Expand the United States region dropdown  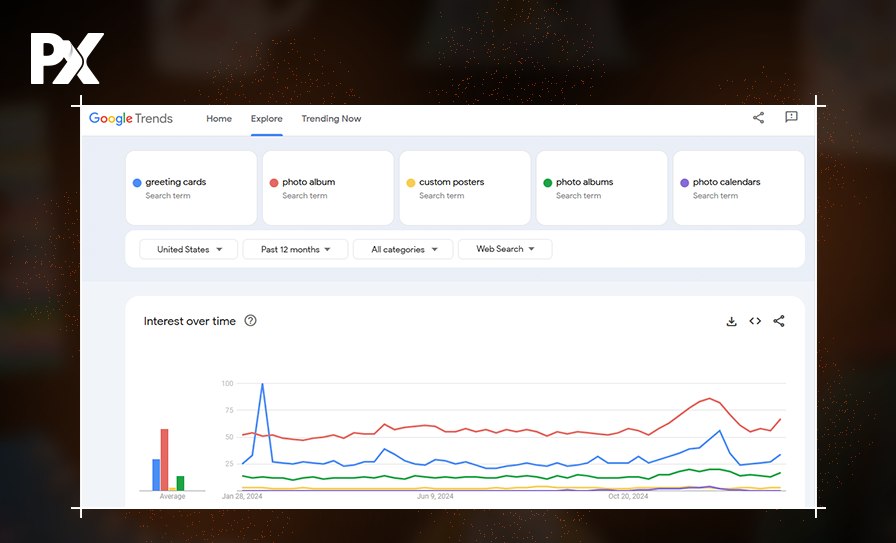(189, 249)
